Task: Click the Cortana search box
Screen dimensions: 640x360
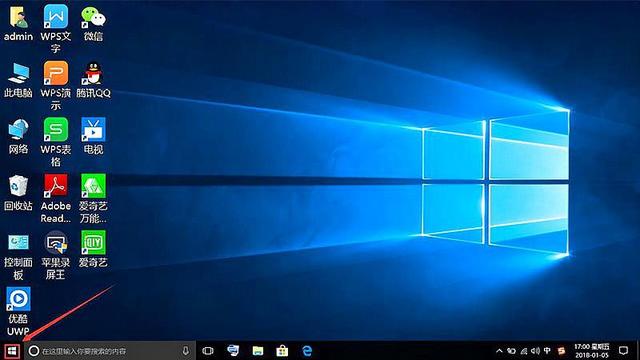Action: coord(110,351)
